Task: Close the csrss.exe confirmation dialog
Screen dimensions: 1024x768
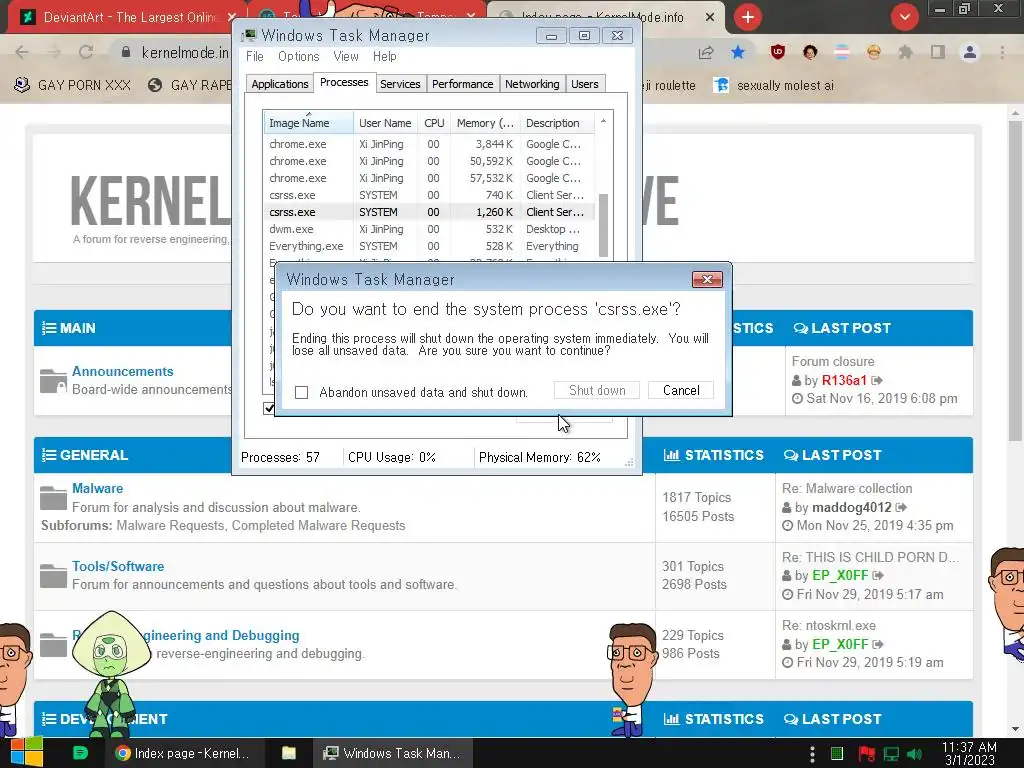Action: coord(707,280)
